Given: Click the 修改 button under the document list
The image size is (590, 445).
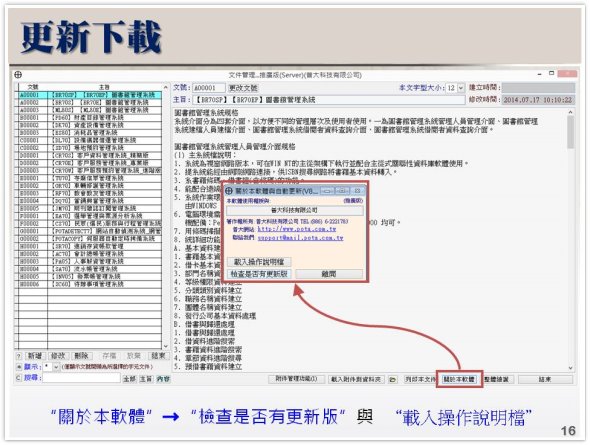Looking at the screenshot, I should (58, 355).
